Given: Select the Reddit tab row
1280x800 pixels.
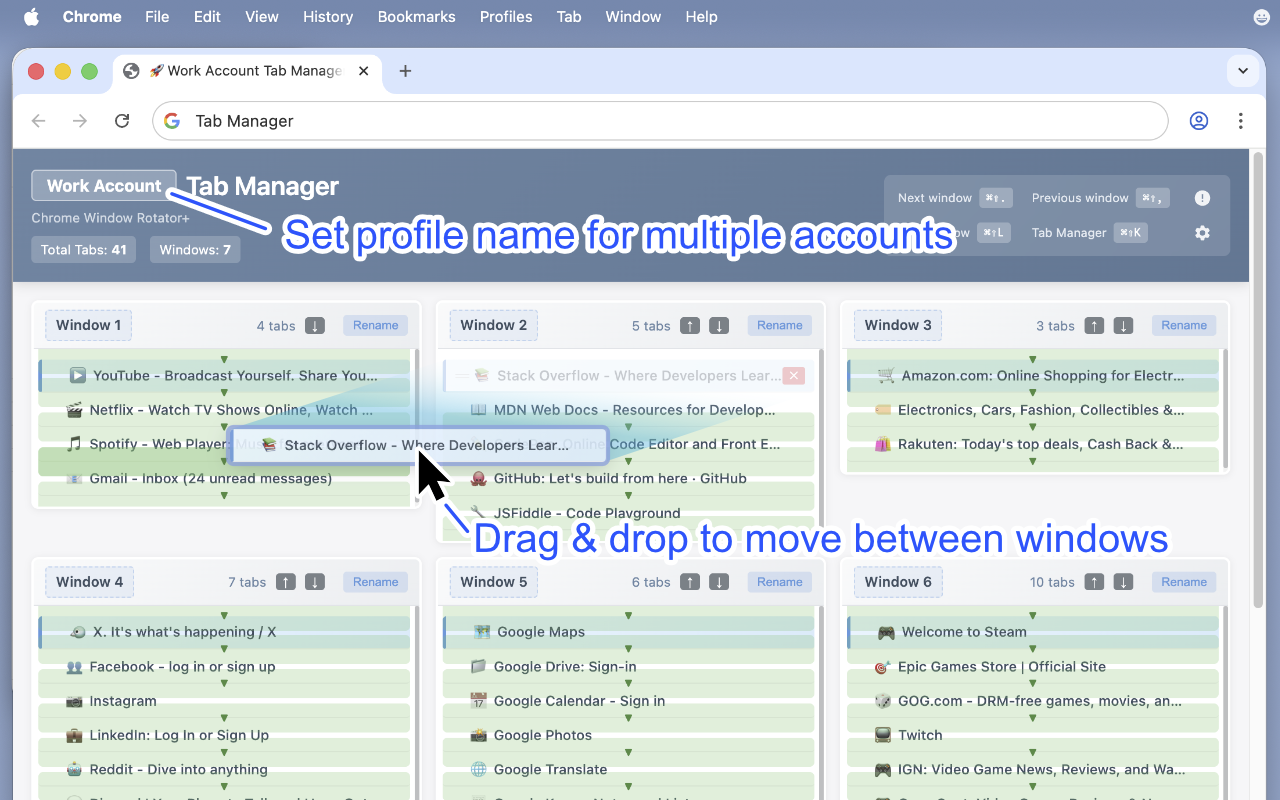Looking at the screenshot, I should 224,769.
